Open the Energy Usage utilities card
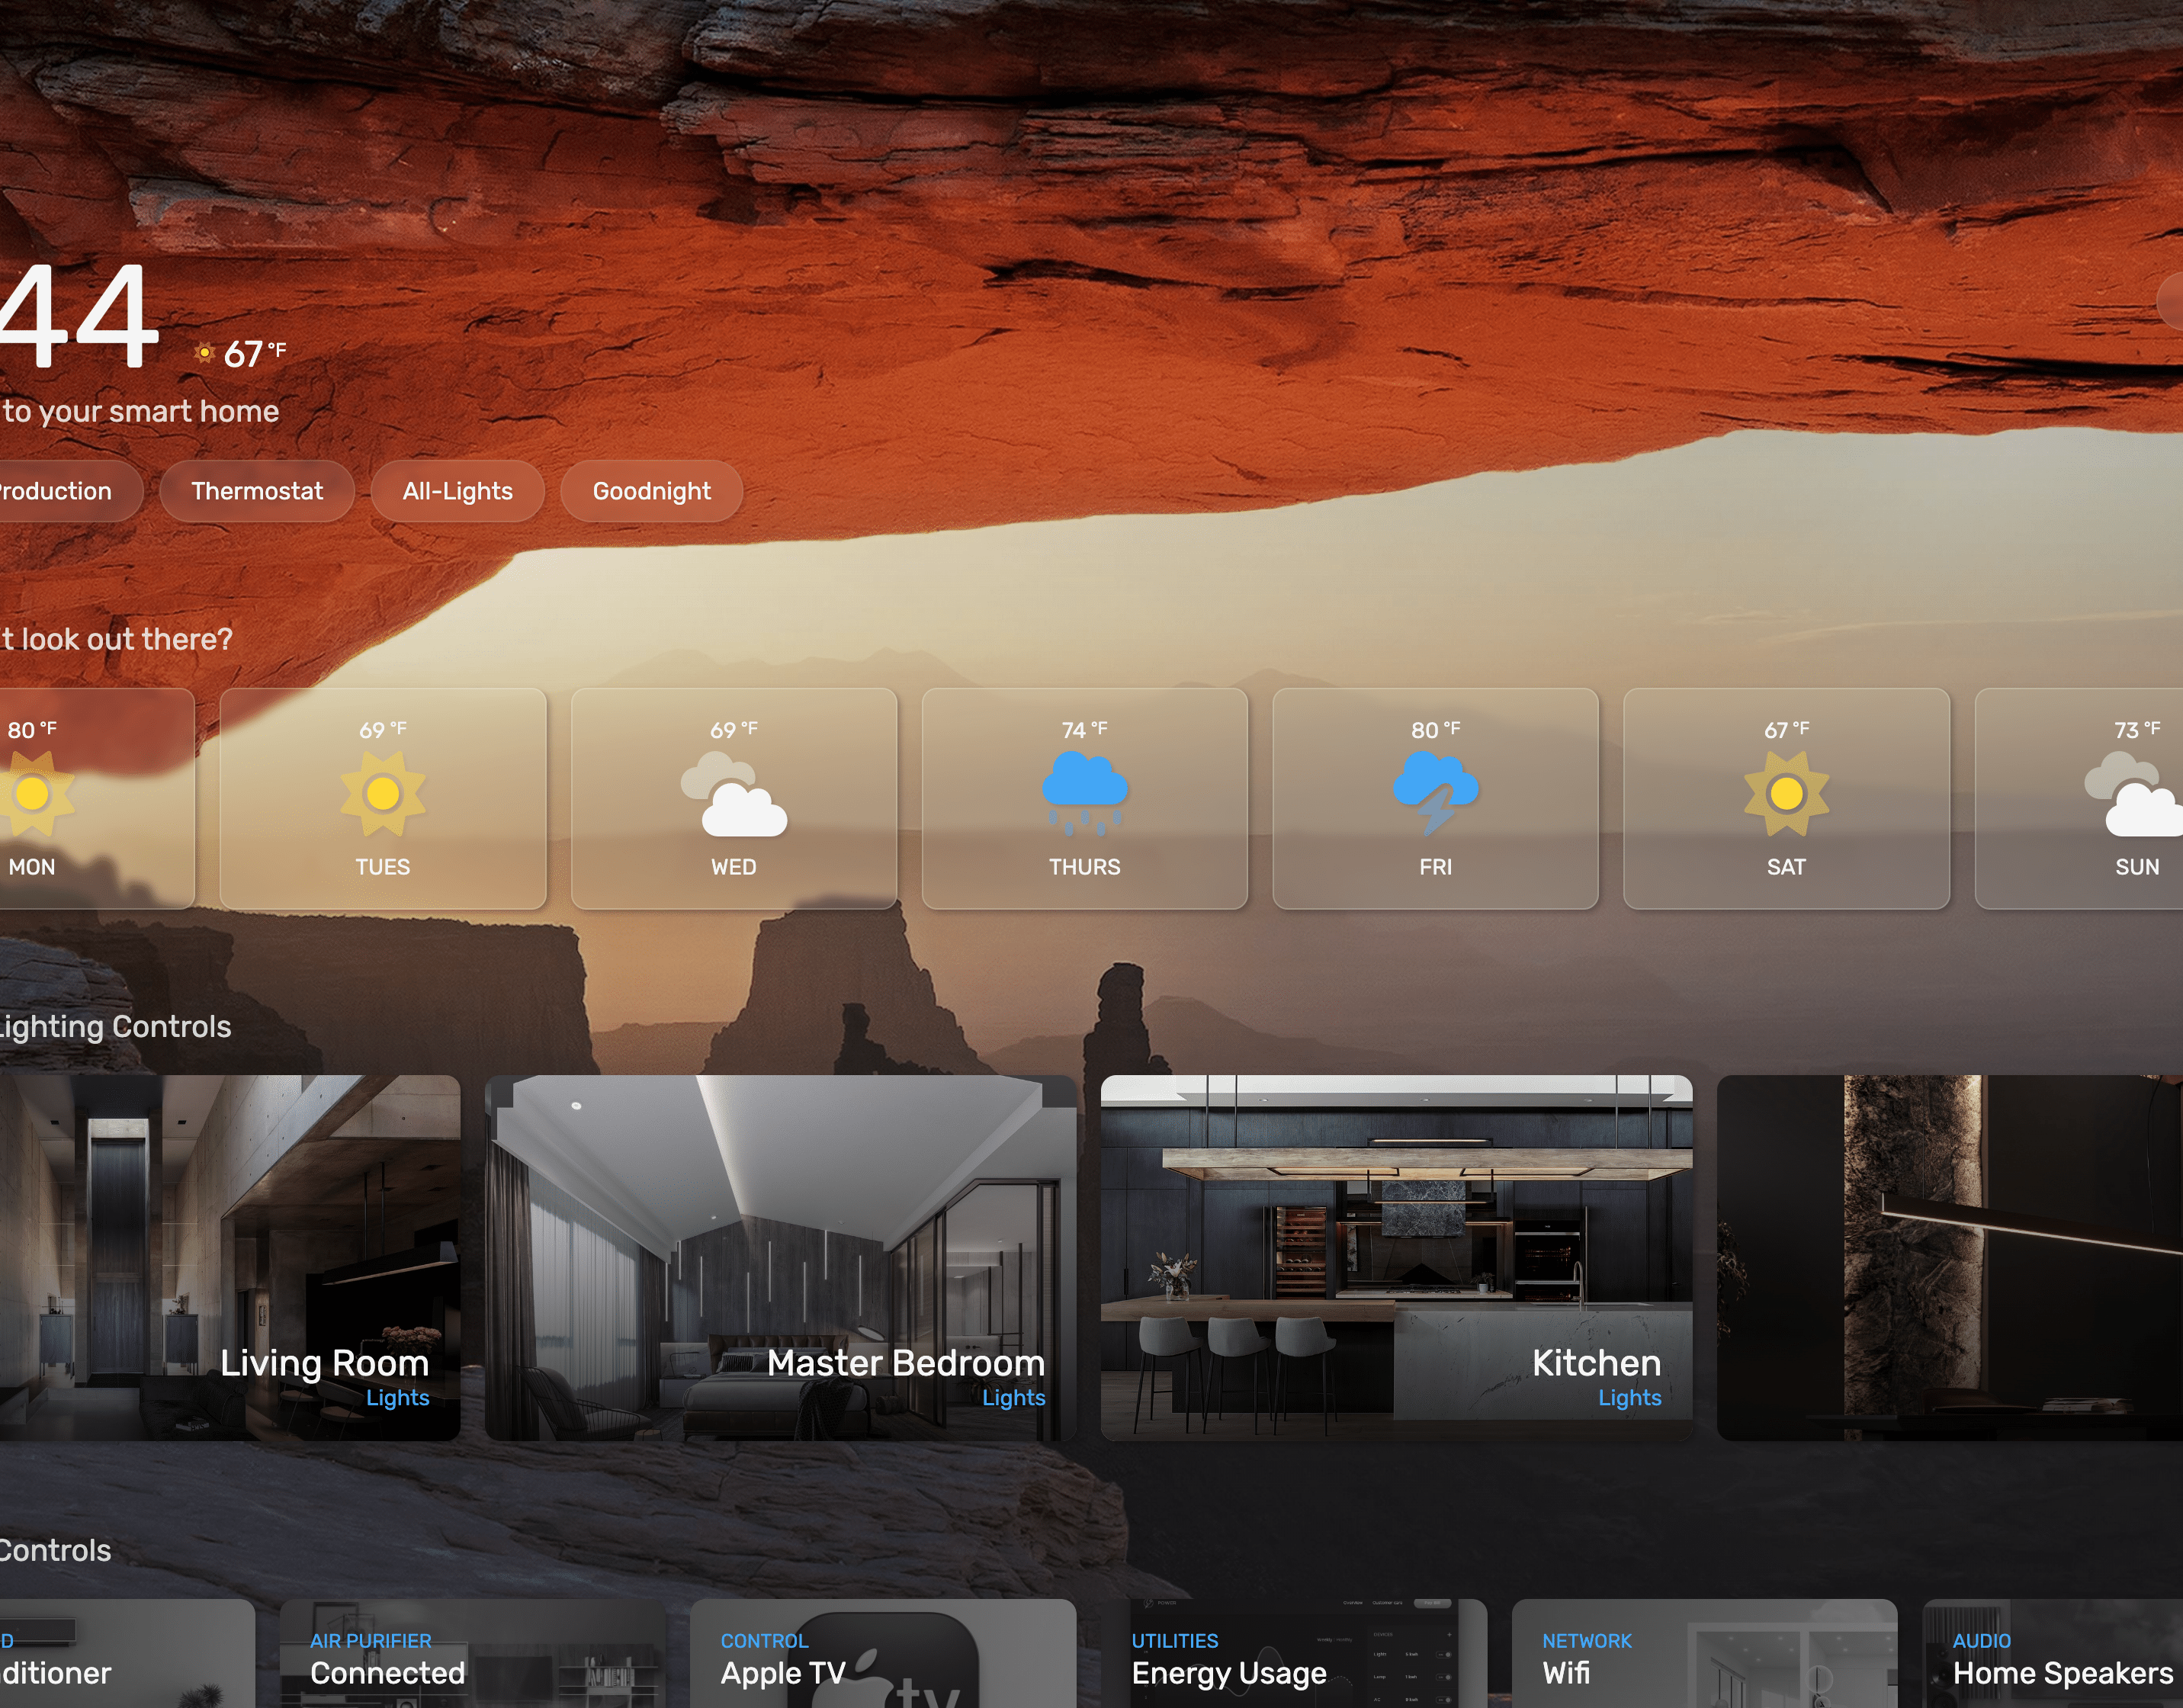Screen dimensions: 2183x1708 1294,1654
